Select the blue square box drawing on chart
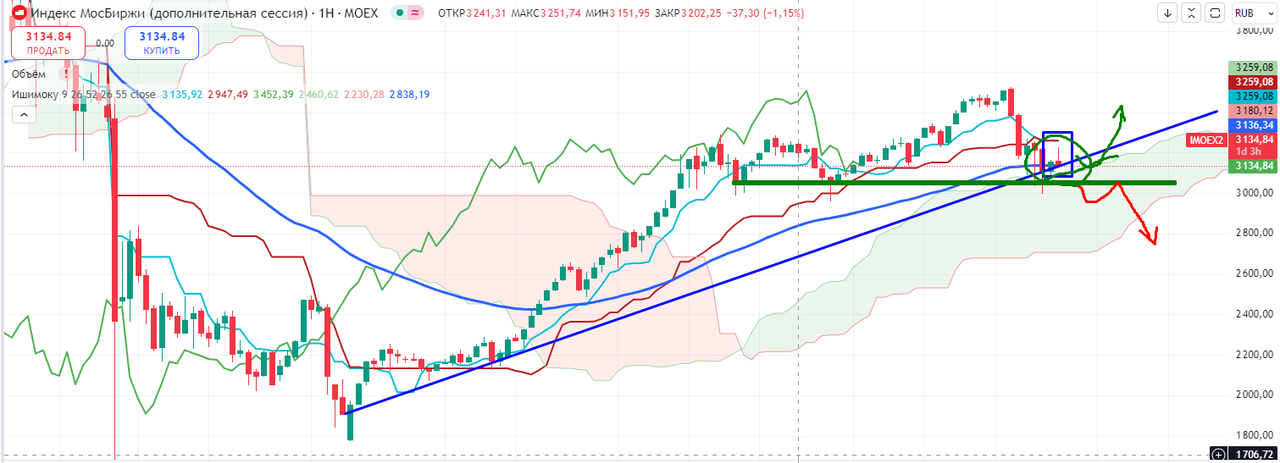Image resolution: width=1280 pixels, height=463 pixels. pyautogui.click(x=1057, y=154)
